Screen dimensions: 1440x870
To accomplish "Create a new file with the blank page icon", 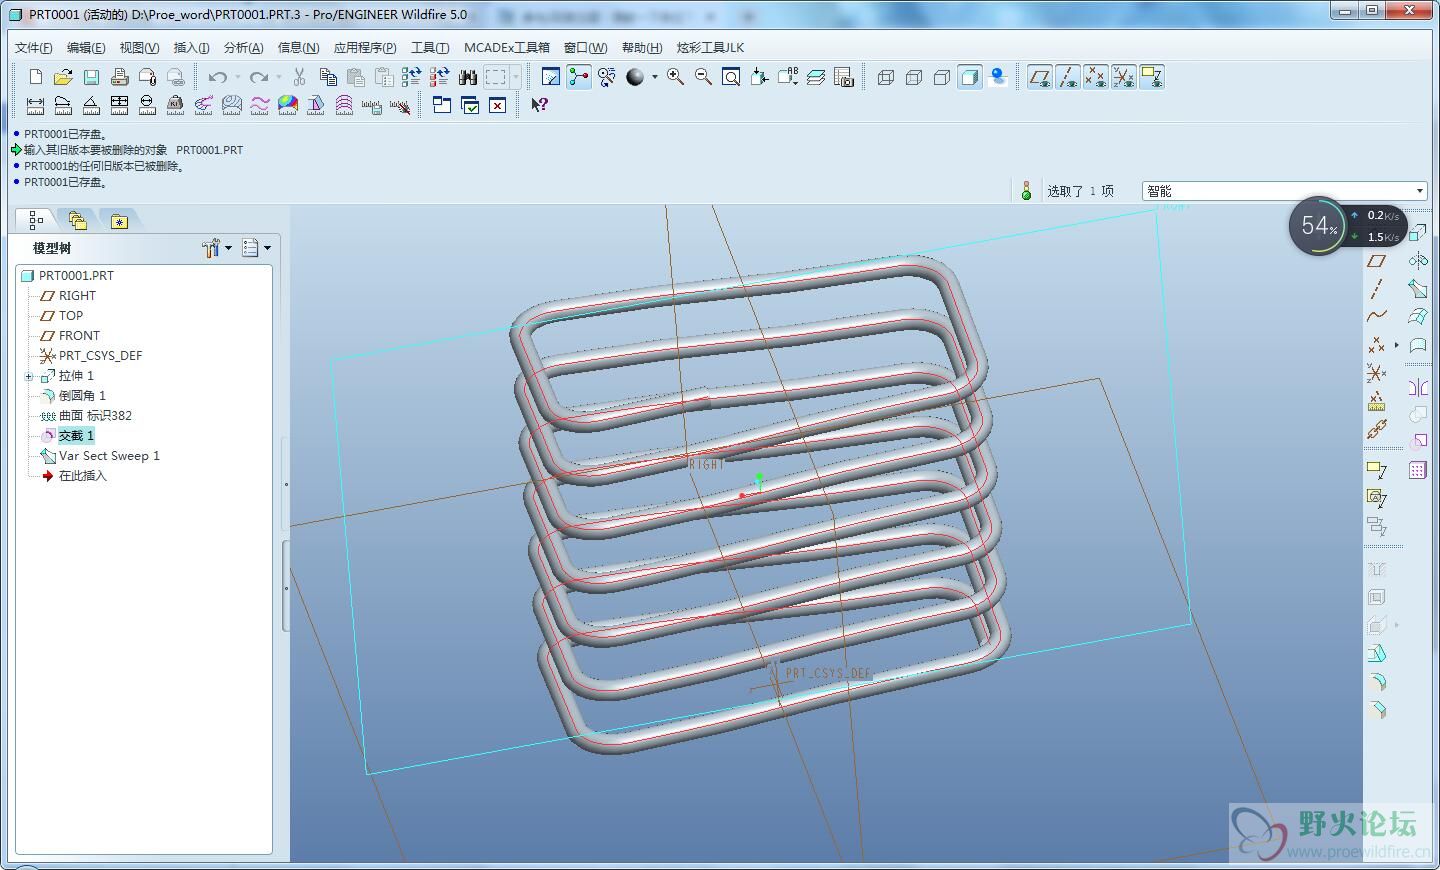I will (36, 77).
